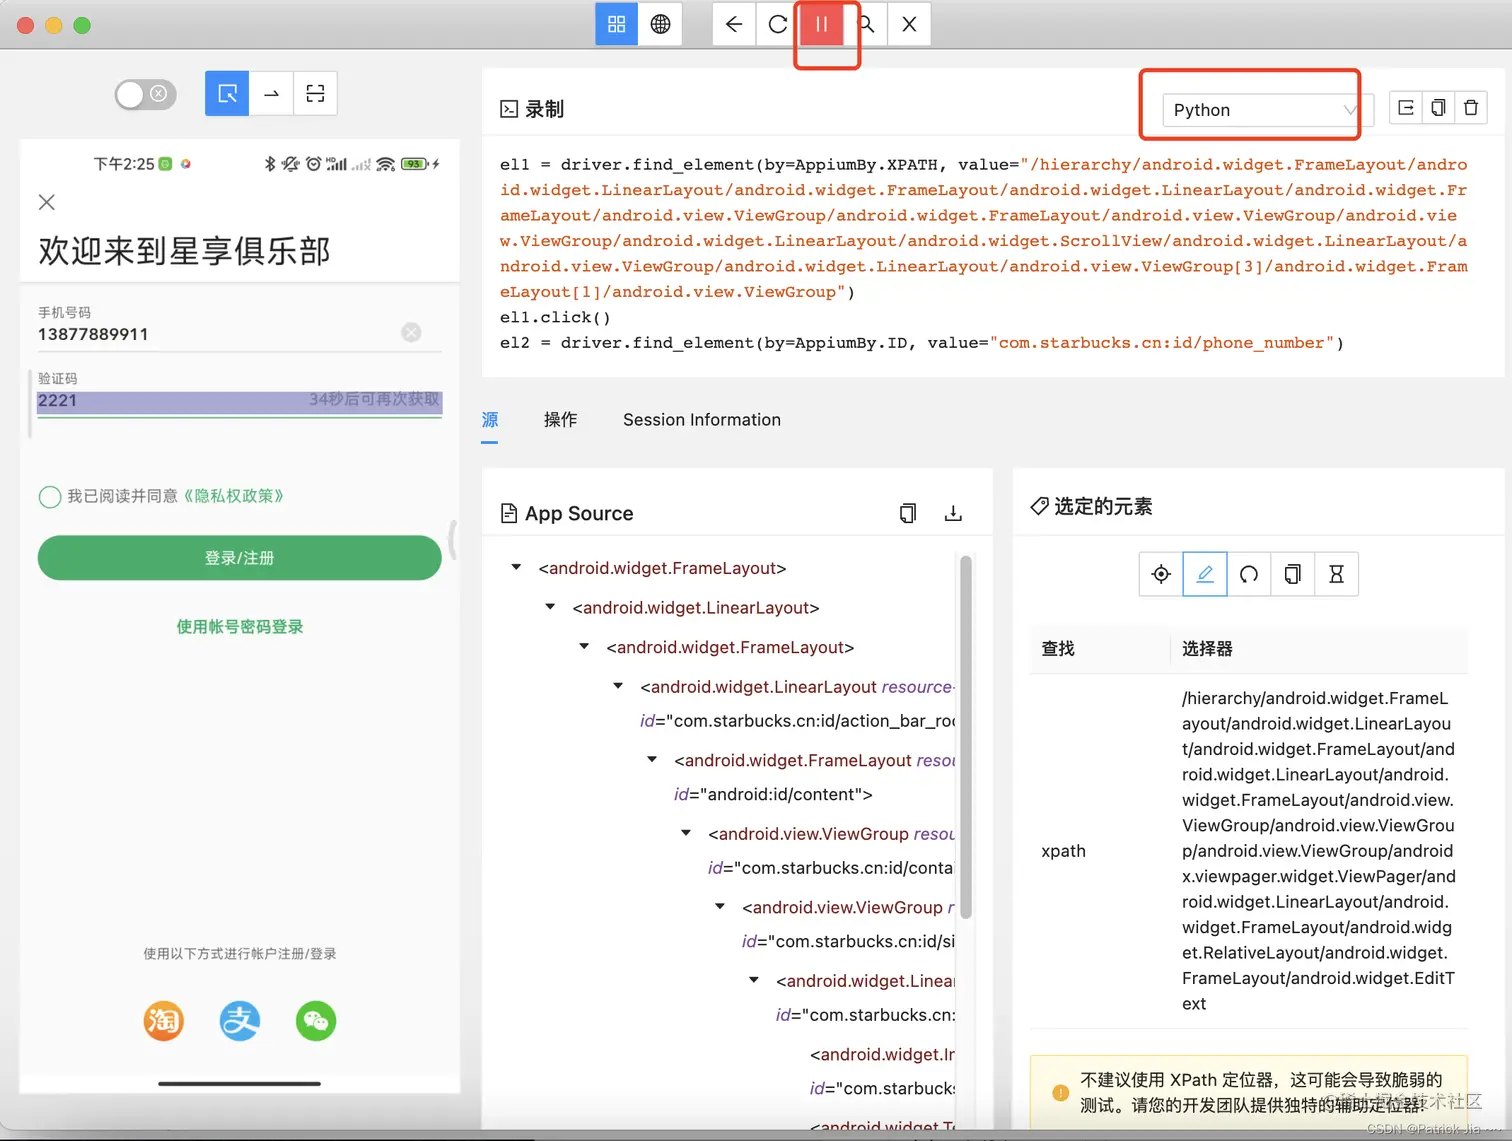Click the back arrow toolbar button
The height and width of the screenshot is (1141, 1512).
point(734,24)
